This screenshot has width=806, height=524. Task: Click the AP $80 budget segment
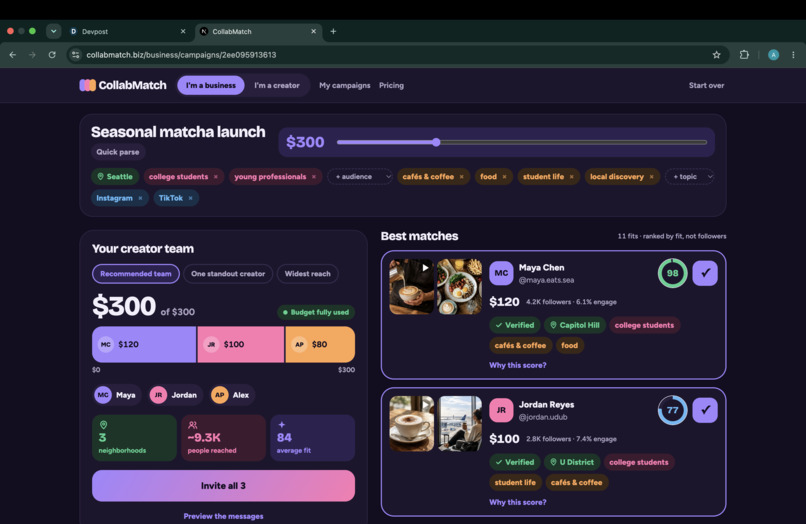point(320,344)
